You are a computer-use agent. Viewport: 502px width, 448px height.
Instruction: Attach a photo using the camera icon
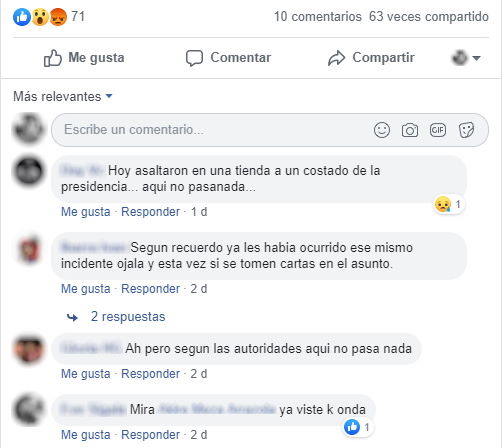(x=410, y=130)
